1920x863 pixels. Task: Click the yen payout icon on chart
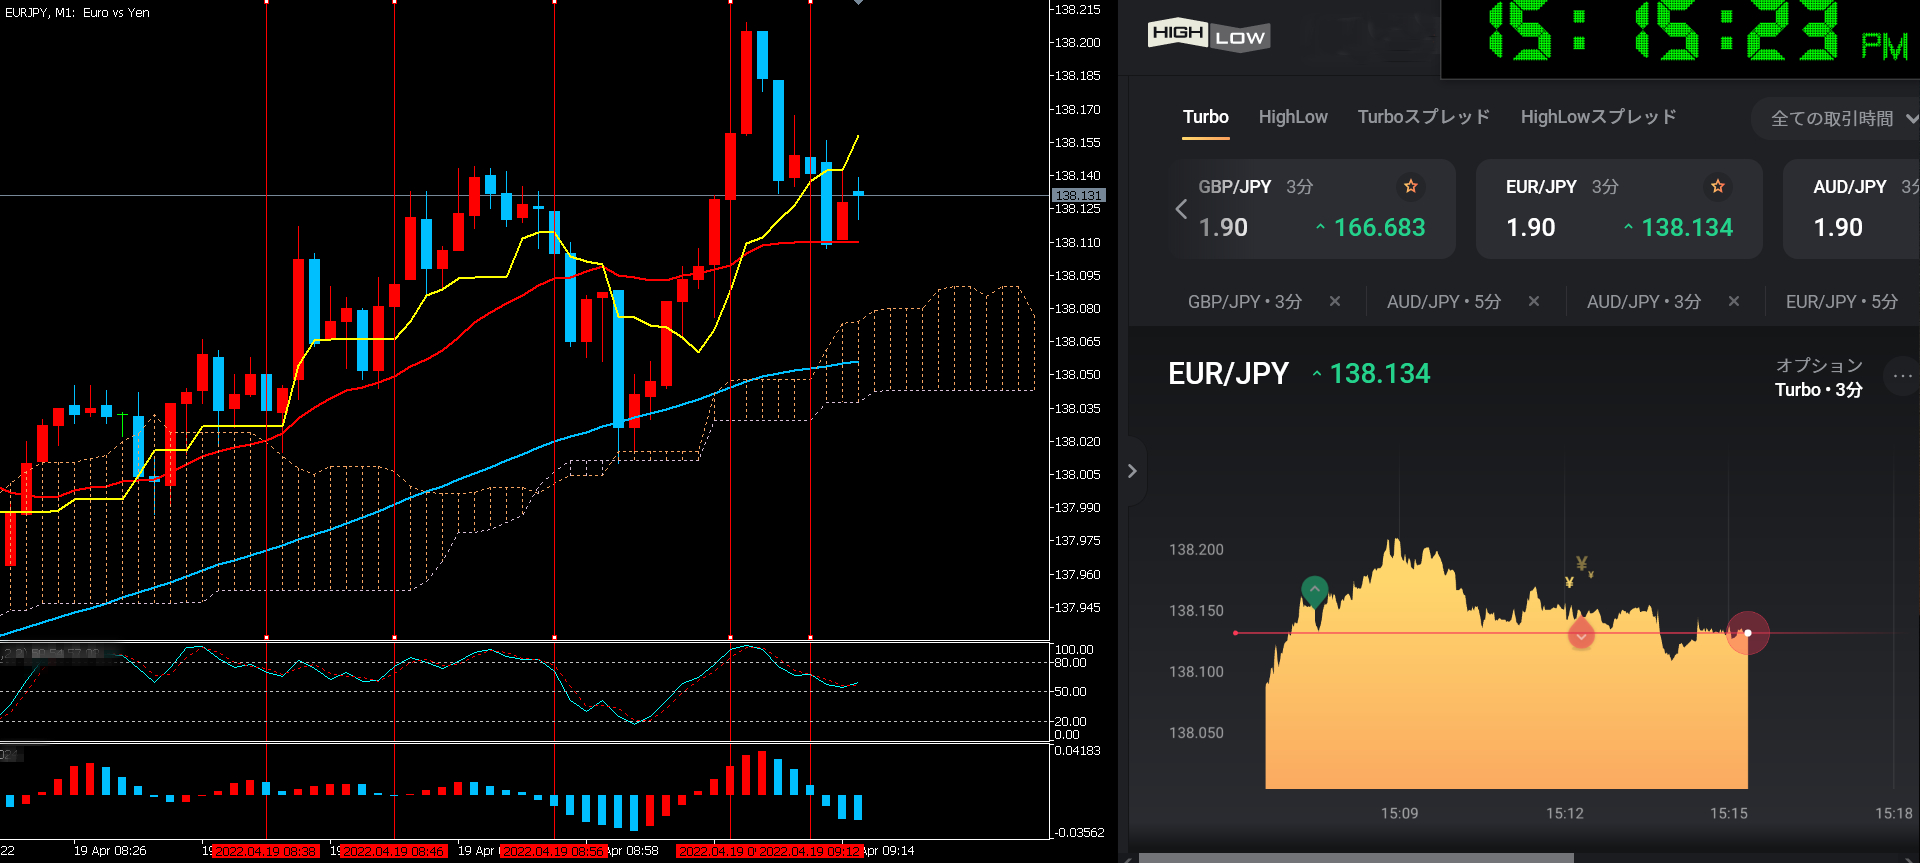[1580, 566]
